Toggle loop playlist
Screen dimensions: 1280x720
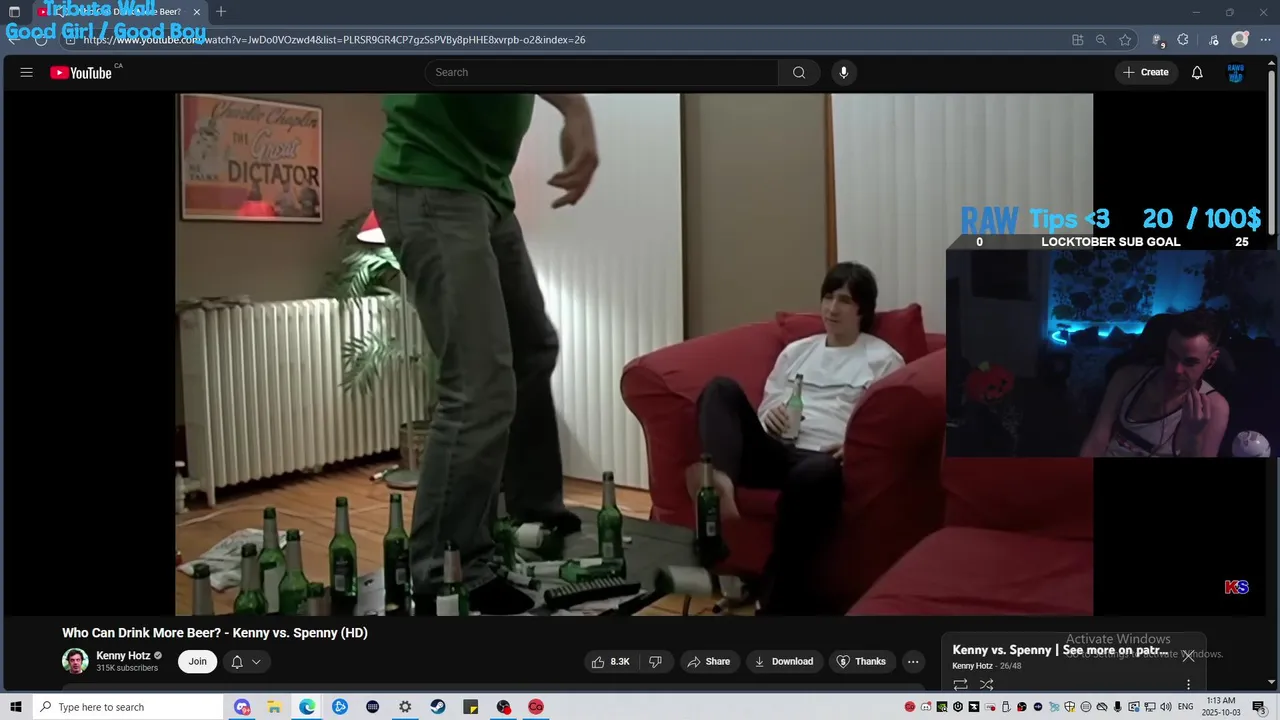coord(960,685)
